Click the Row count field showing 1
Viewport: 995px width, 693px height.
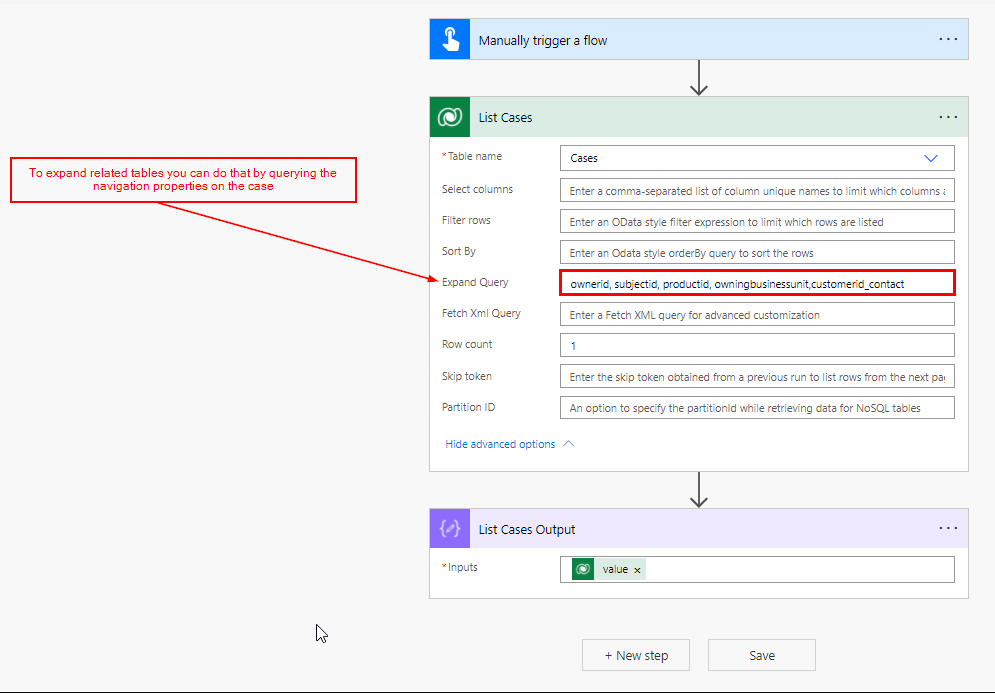(x=757, y=344)
